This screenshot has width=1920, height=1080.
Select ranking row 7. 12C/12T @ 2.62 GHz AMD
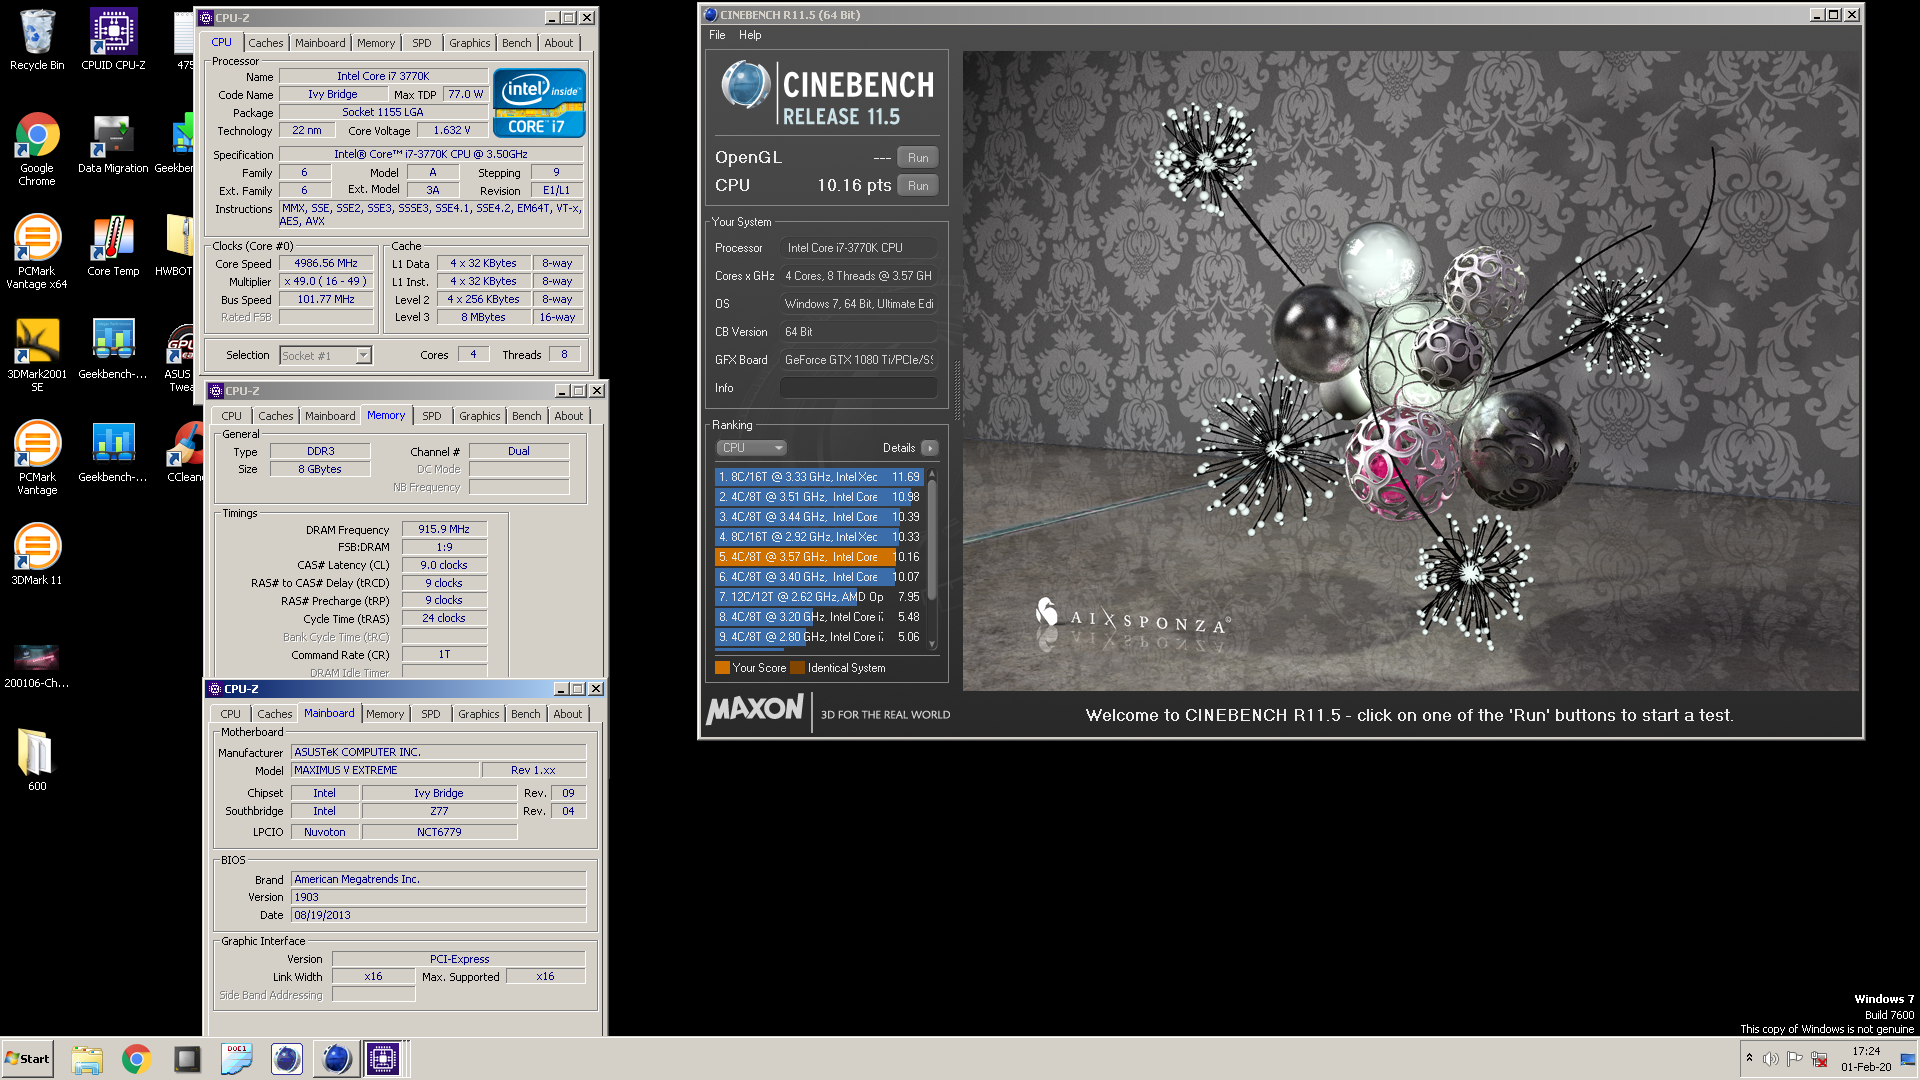click(x=819, y=597)
